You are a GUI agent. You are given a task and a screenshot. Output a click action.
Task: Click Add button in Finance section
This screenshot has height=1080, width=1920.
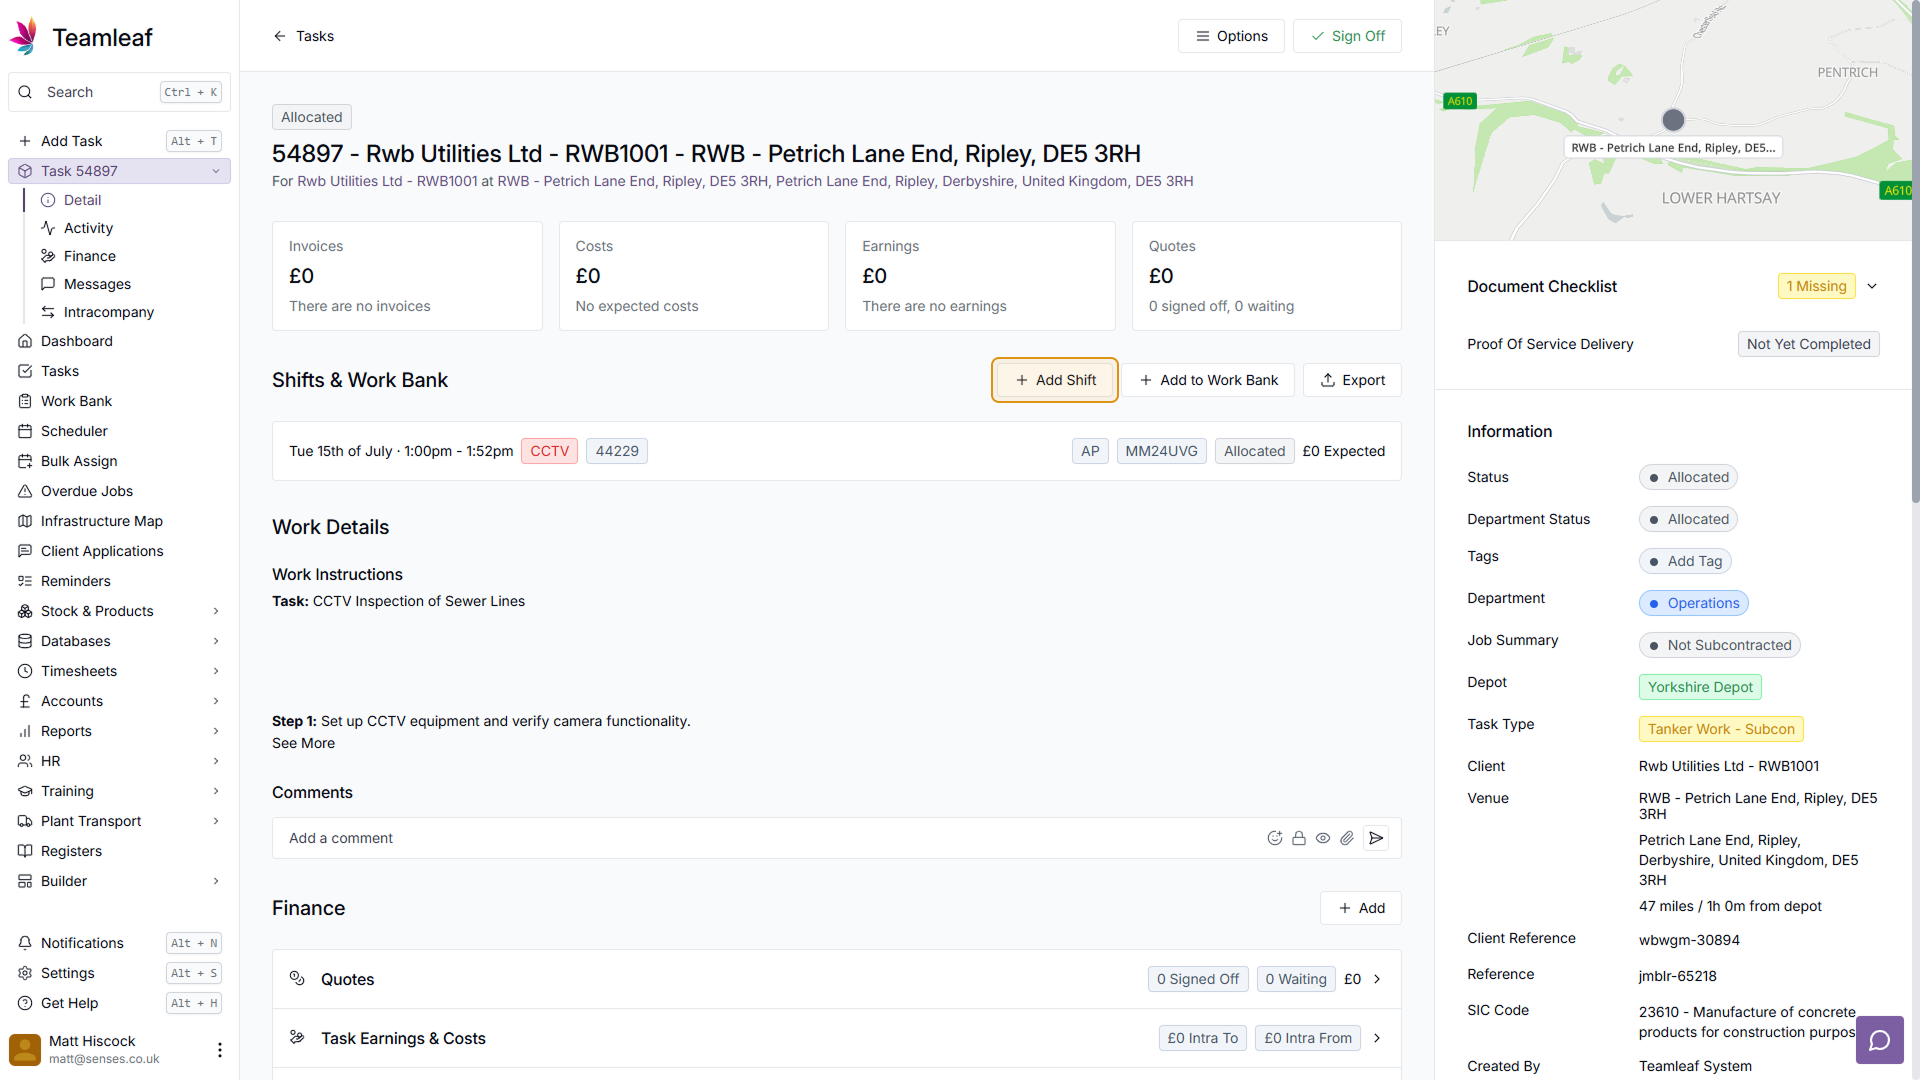(1361, 908)
